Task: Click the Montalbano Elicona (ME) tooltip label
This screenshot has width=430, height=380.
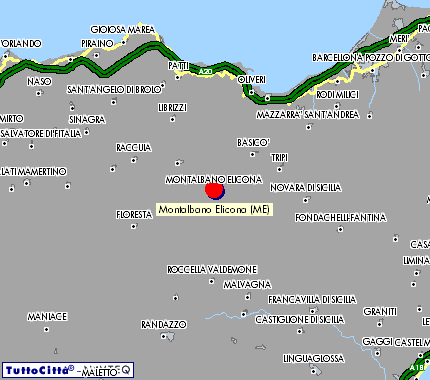Action: point(214,209)
